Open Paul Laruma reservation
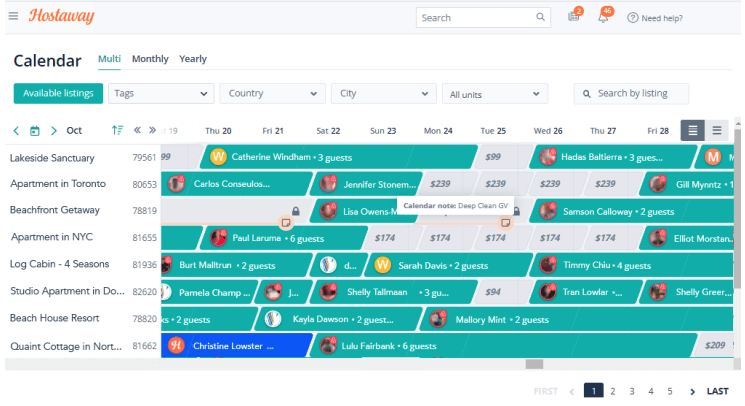 click(x=284, y=238)
